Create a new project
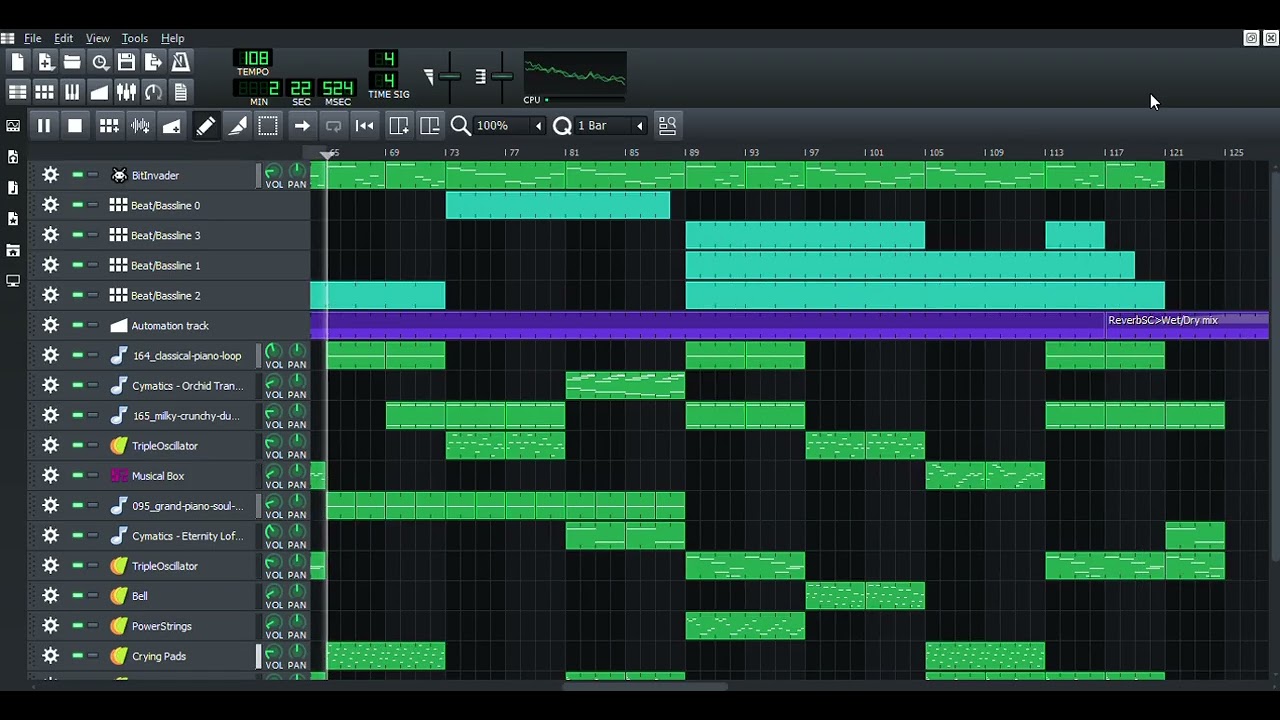The height and width of the screenshot is (720, 1280). coord(17,62)
